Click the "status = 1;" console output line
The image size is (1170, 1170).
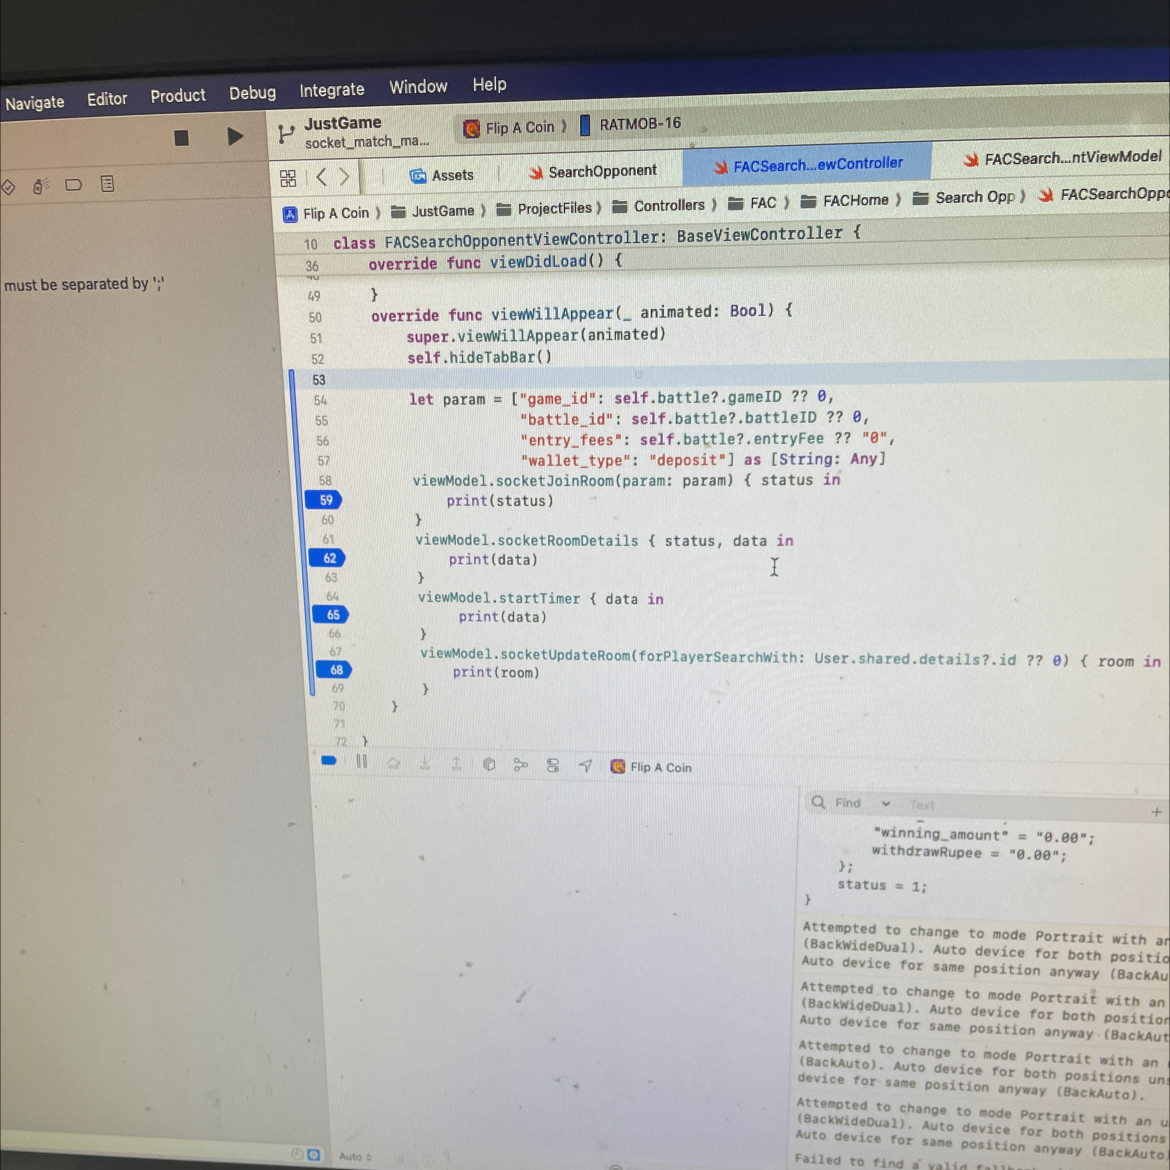click(x=882, y=886)
